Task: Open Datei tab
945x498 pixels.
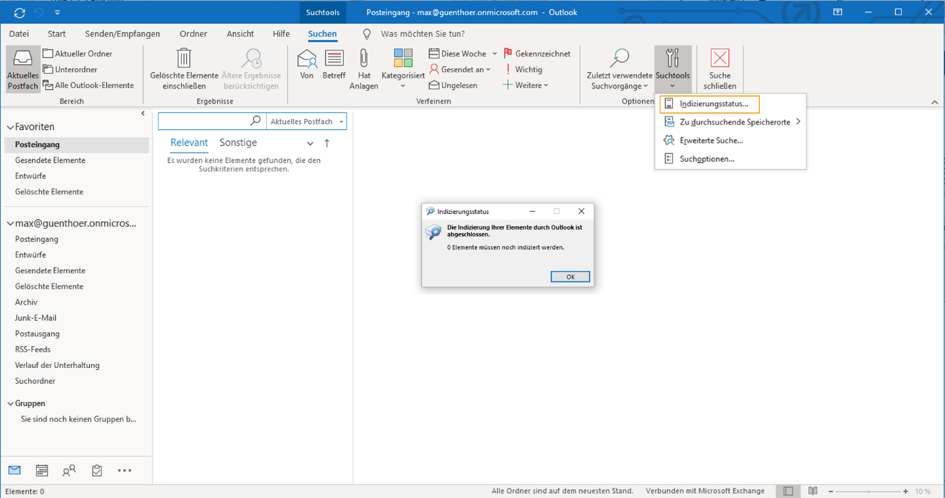Action: 19,34
